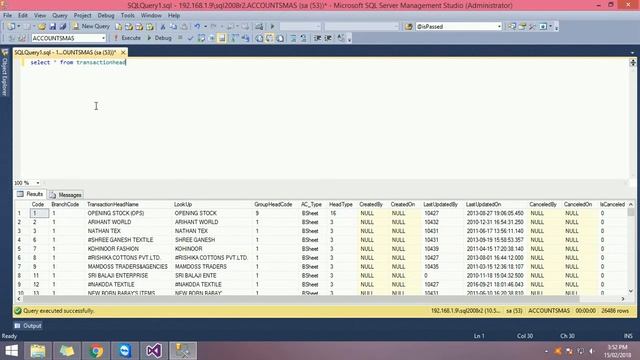This screenshot has height=360, width=640.
Task: Open Google Chrome from the taskbar
Action: coord(96,351)
